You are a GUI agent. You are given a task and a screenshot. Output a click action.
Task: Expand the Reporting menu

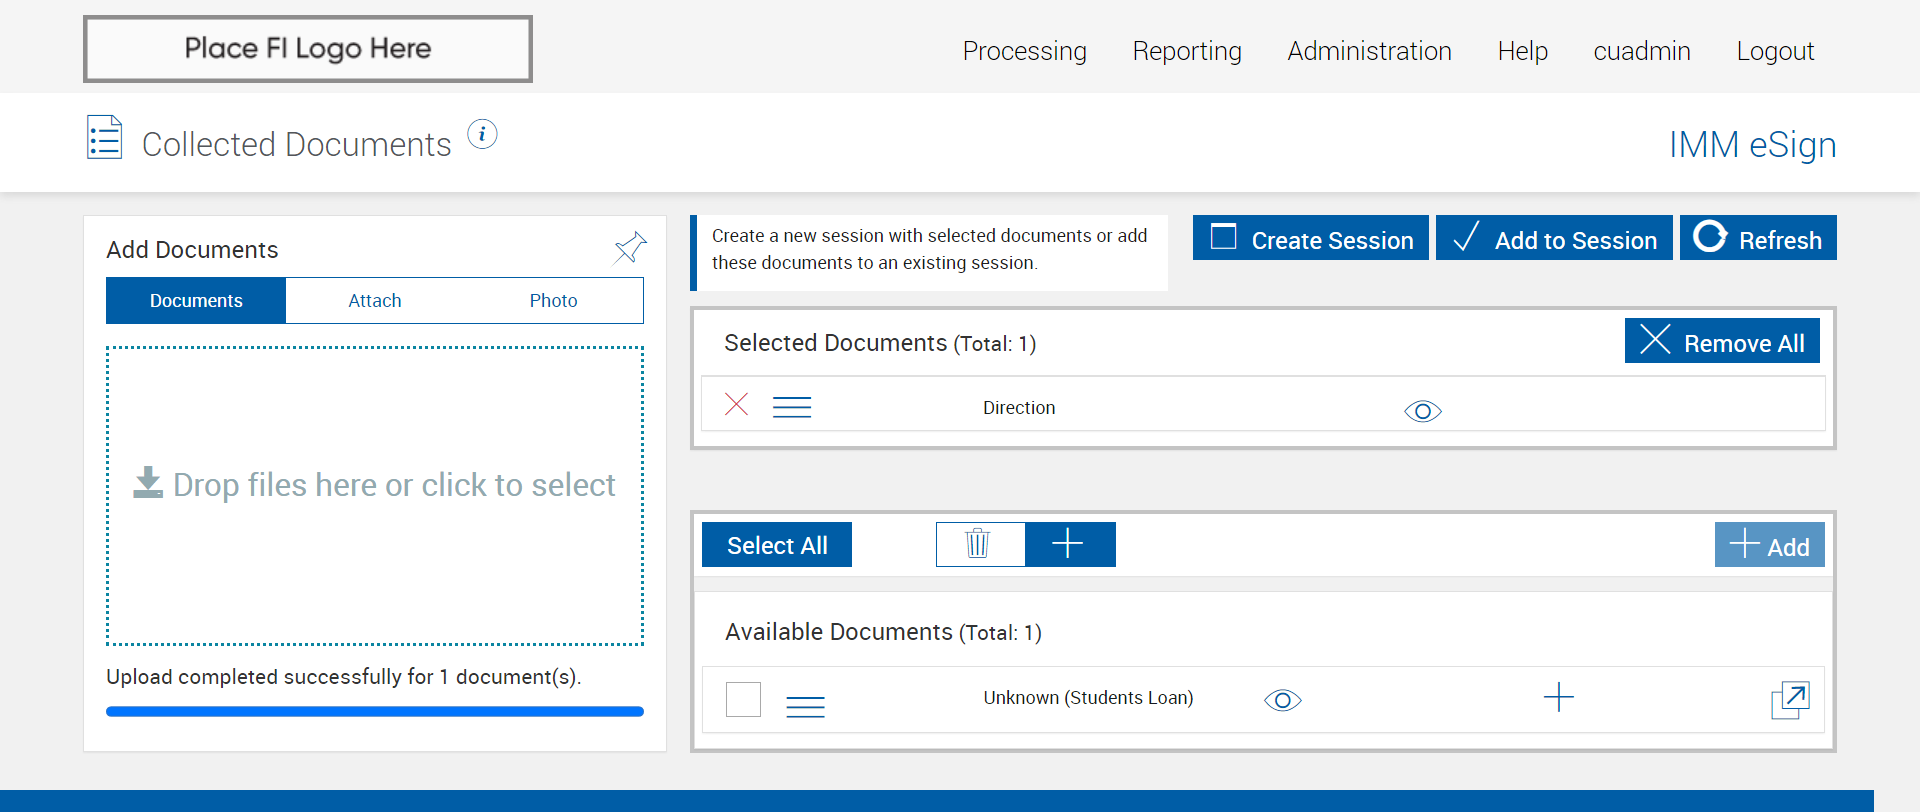pos(1186,51)
